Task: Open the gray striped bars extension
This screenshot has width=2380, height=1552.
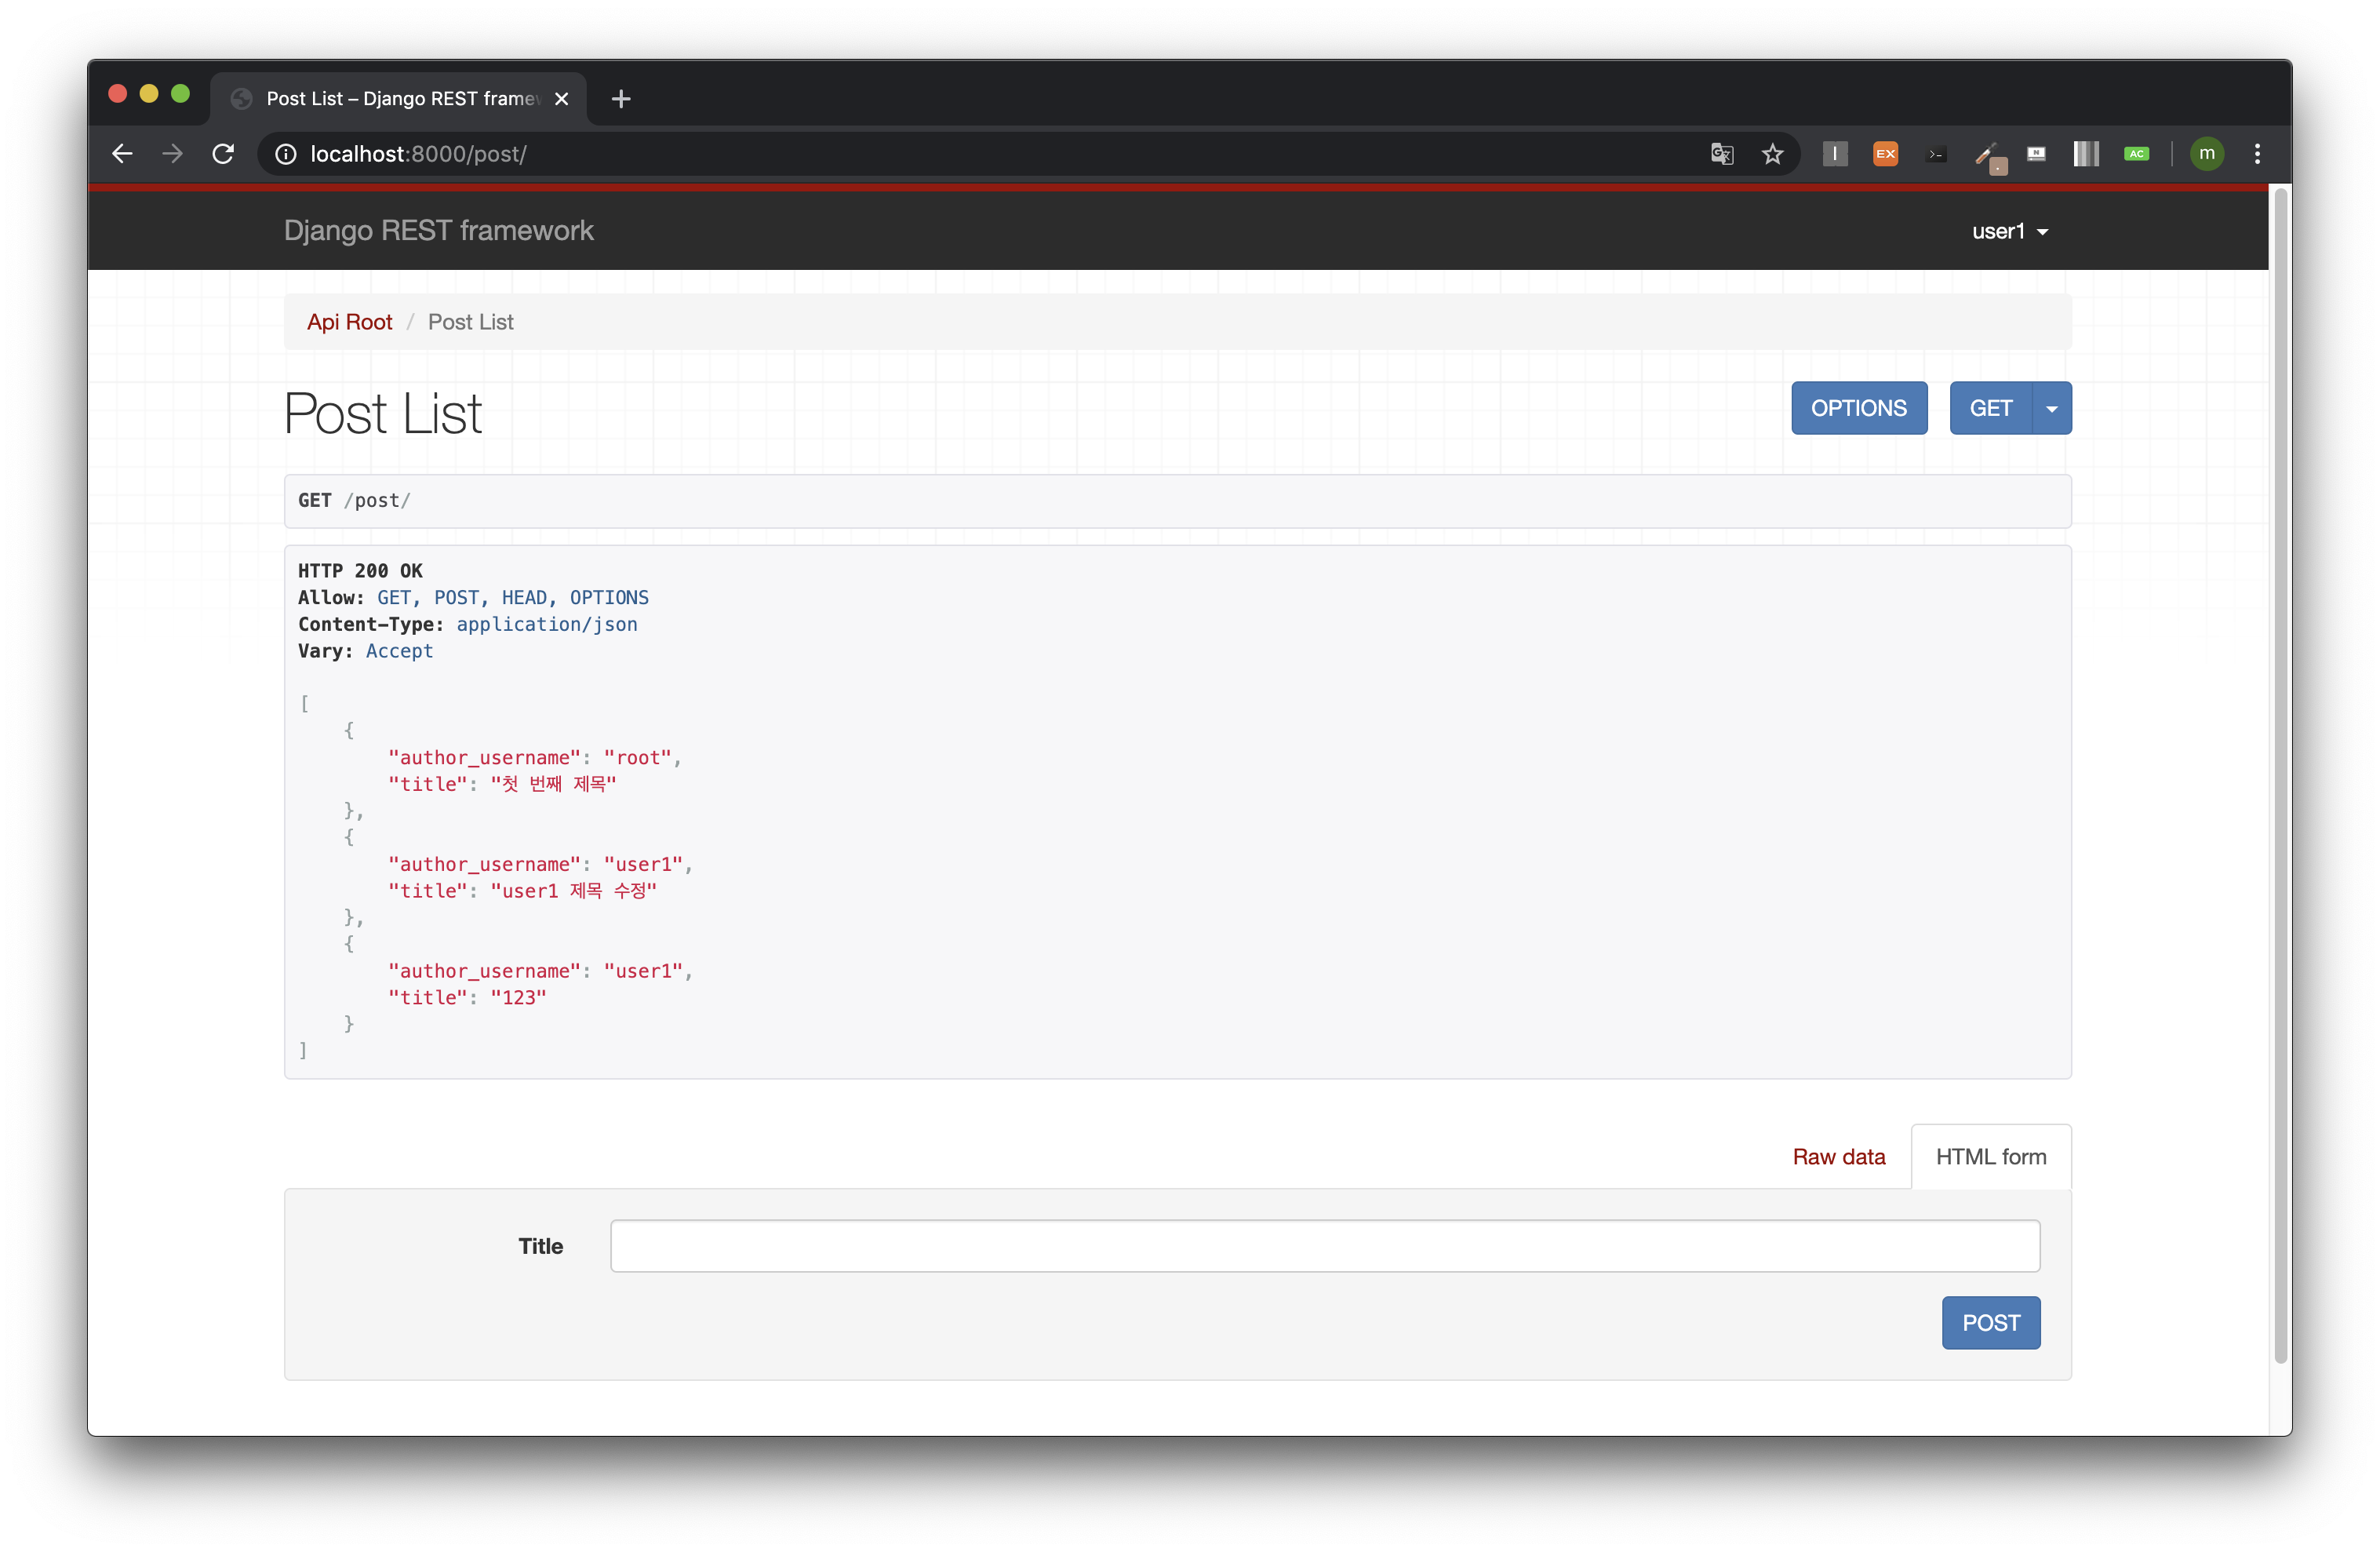Action: tap(2086, 154)
